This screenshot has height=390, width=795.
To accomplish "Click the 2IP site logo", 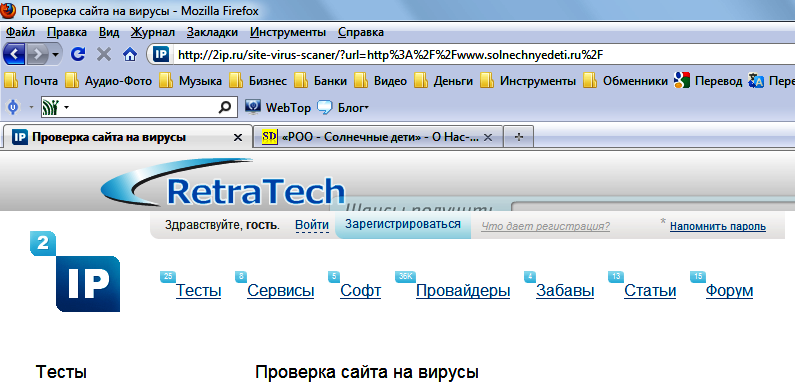I will click(75, 271).
